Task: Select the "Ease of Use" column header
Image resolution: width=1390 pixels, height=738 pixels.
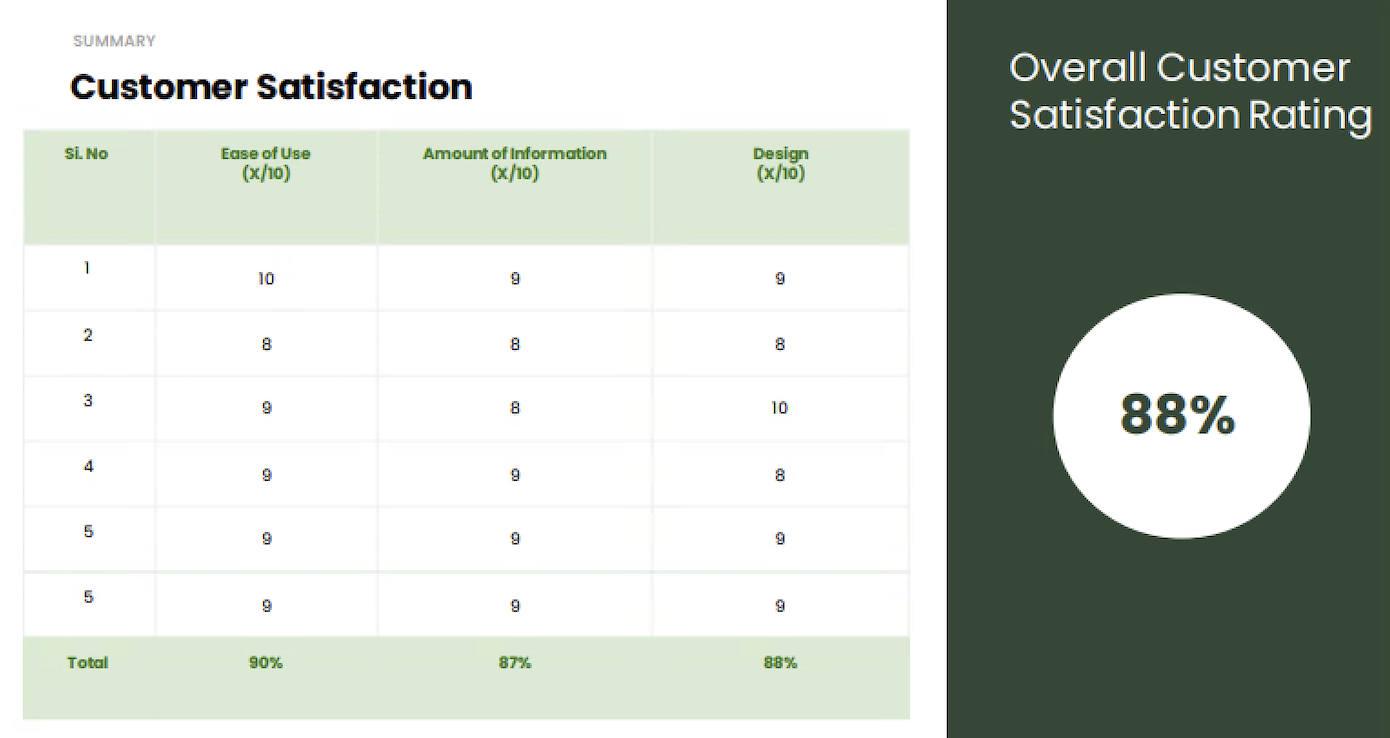Action: (x=266, y=163)
